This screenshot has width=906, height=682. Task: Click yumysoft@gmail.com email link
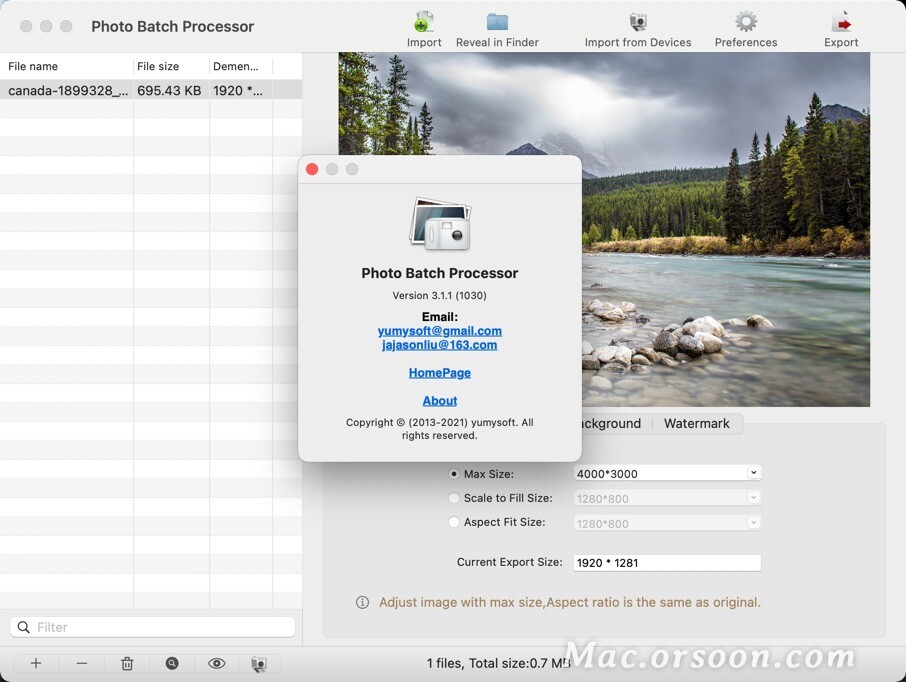(x=440, y=331)
